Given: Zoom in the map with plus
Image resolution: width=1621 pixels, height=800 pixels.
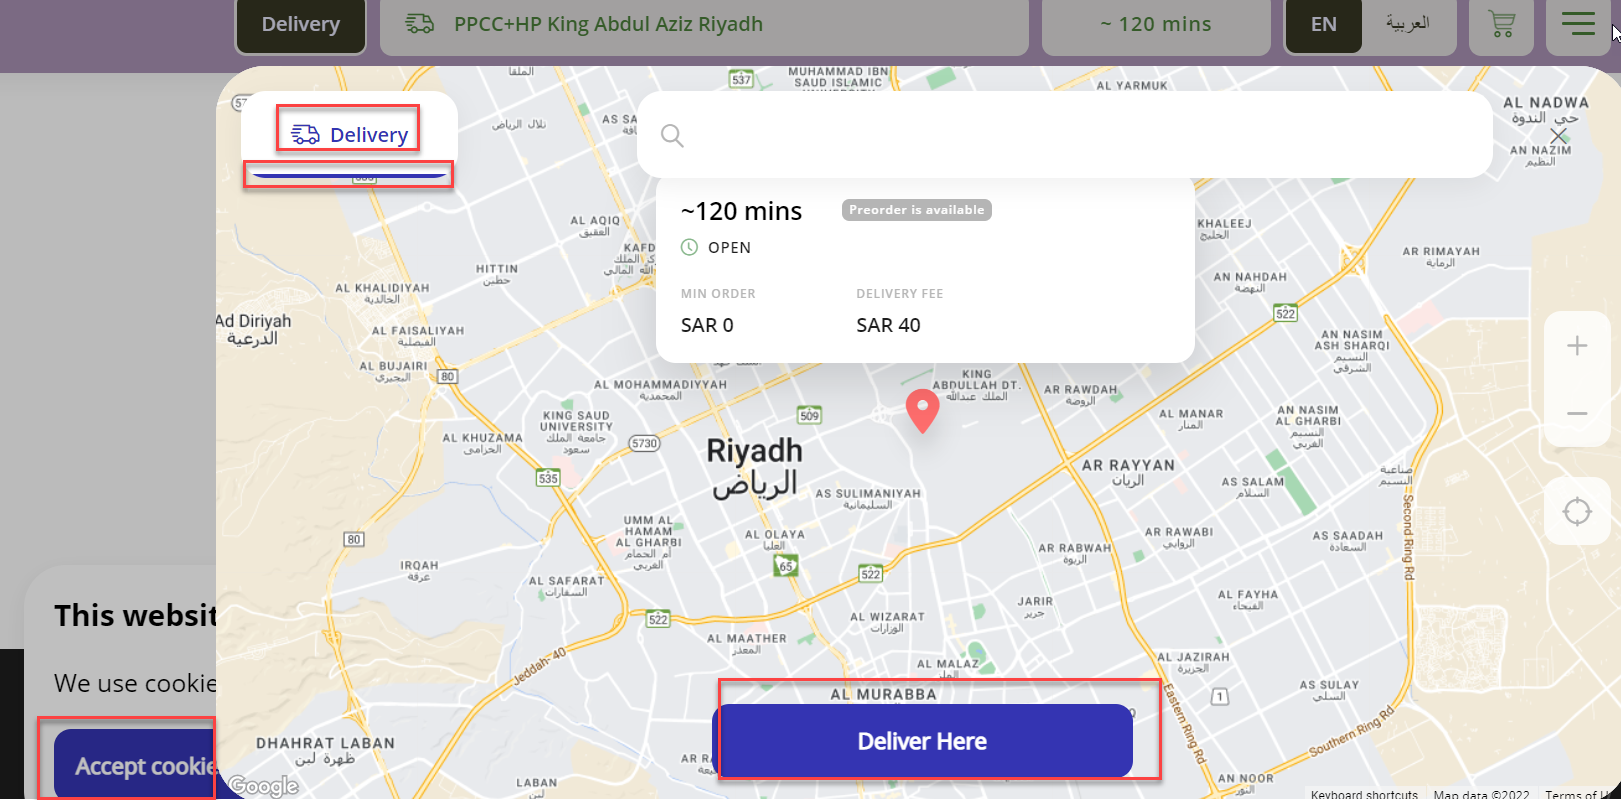Looking at the screenshot, I should pyautogui.click(x=1577, y=346).
